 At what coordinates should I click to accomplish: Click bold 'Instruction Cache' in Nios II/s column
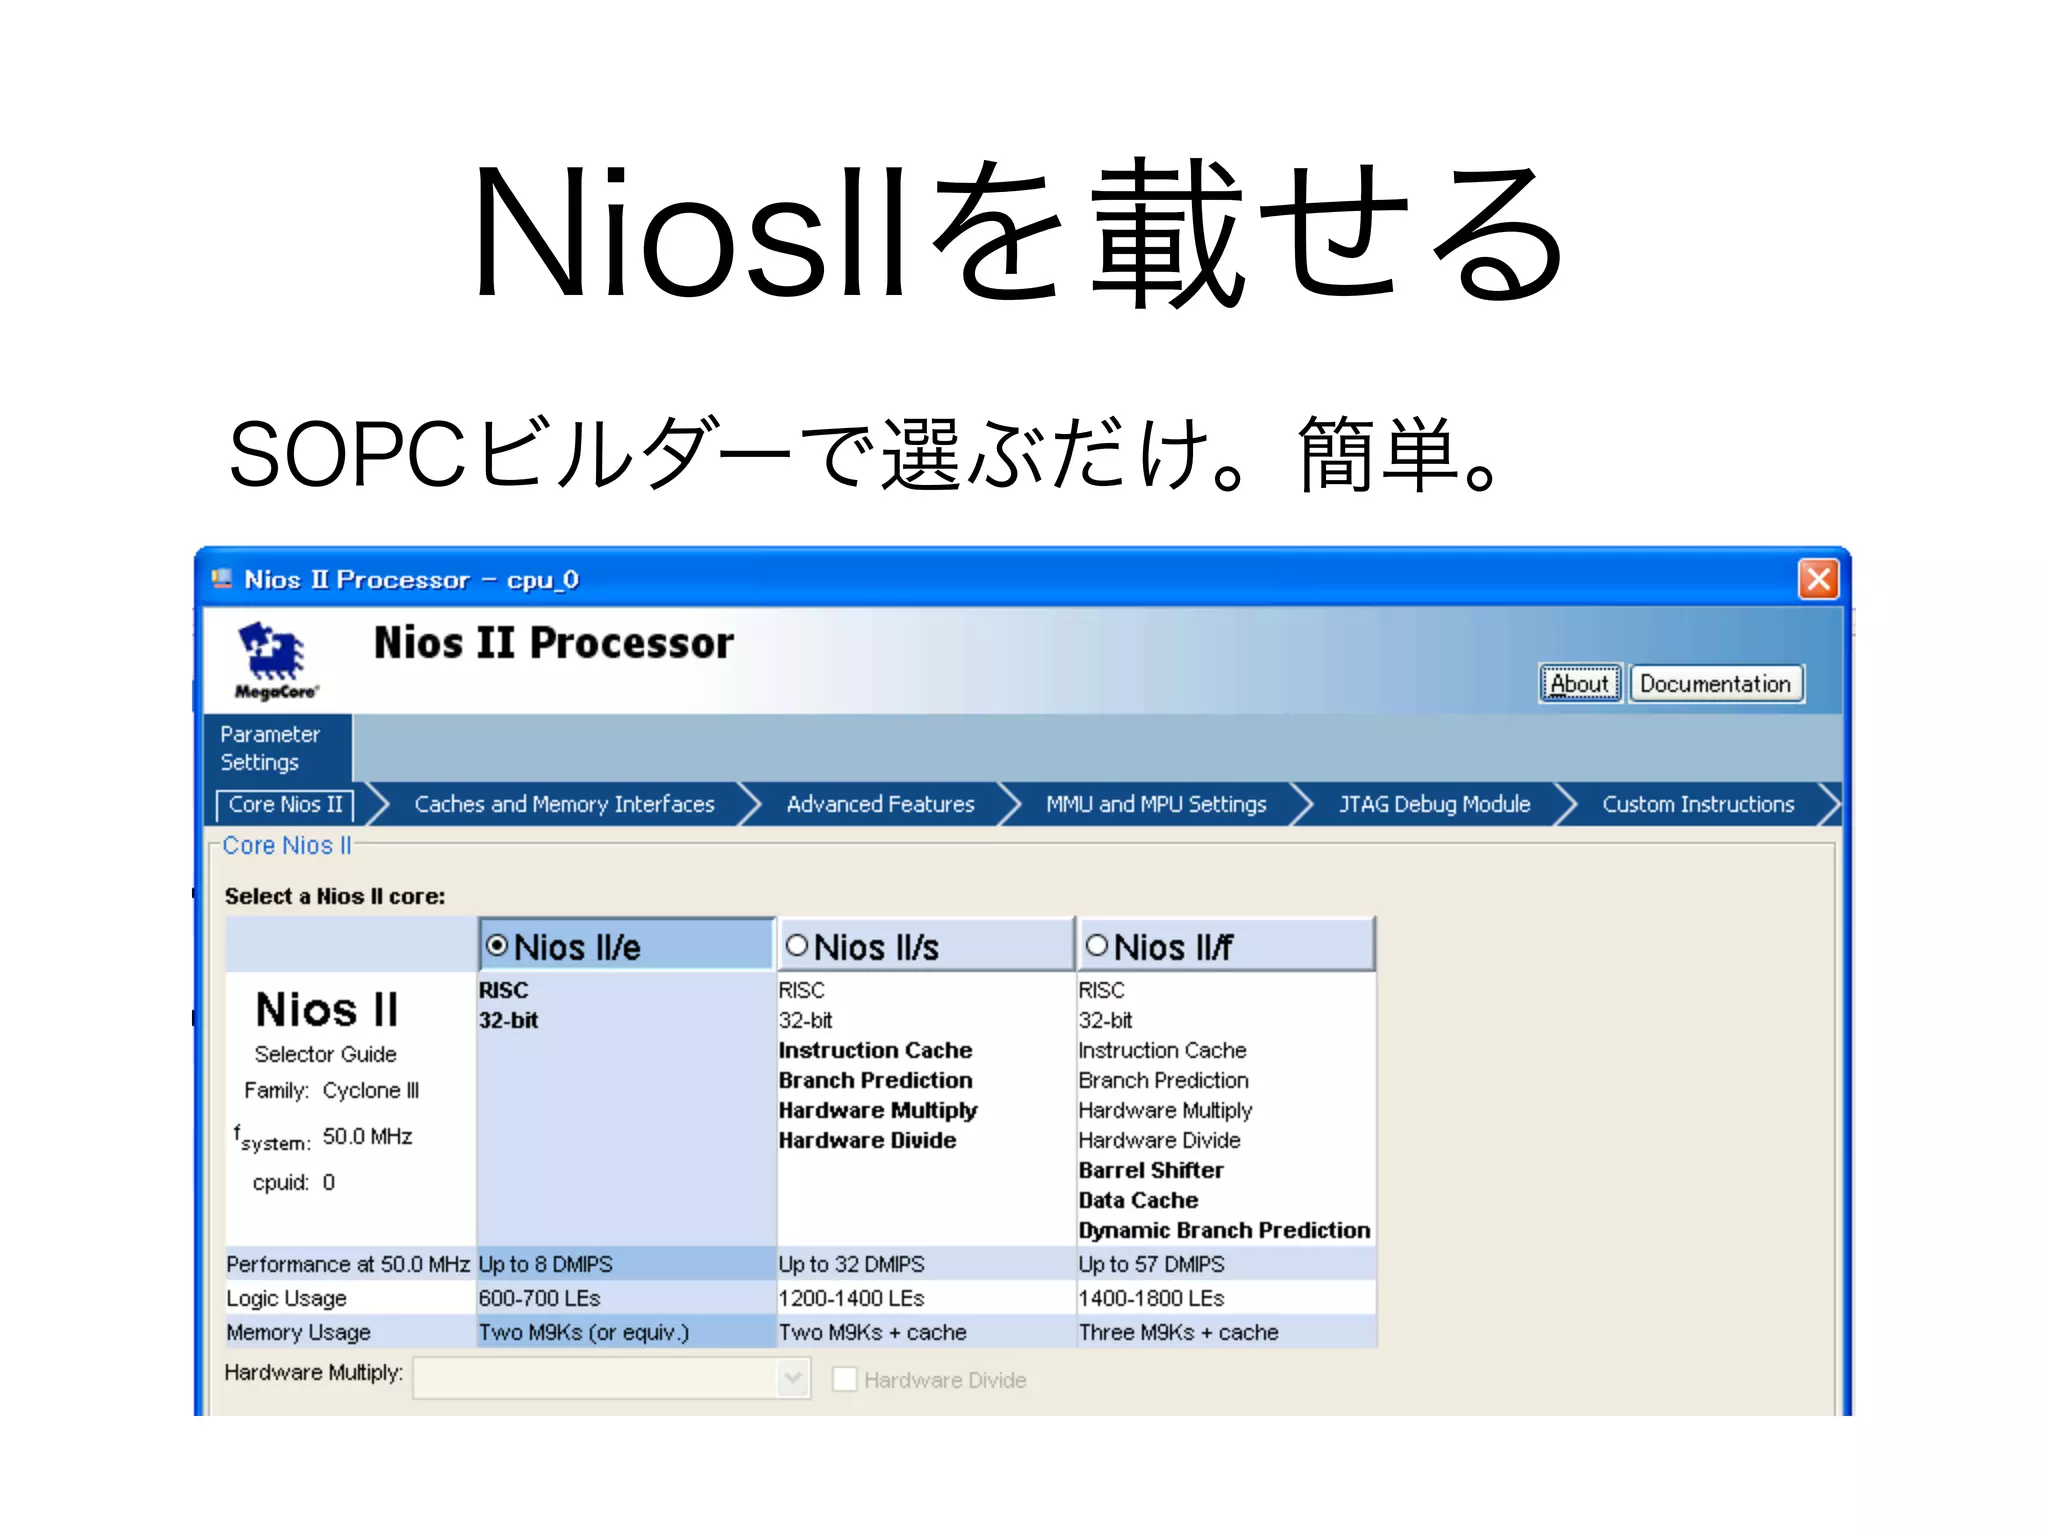pyautogui.click(x=875, y=1050)
